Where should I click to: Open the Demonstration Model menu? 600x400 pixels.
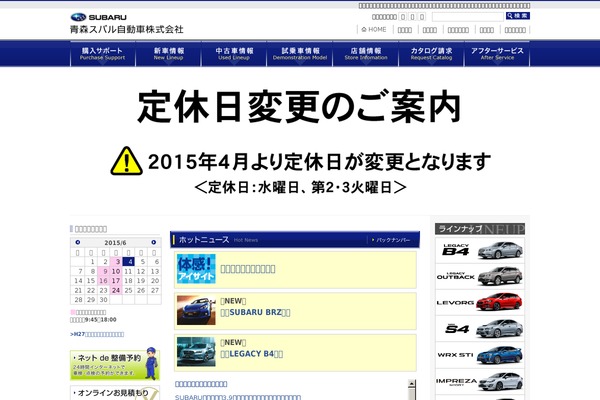pos(300,54)
